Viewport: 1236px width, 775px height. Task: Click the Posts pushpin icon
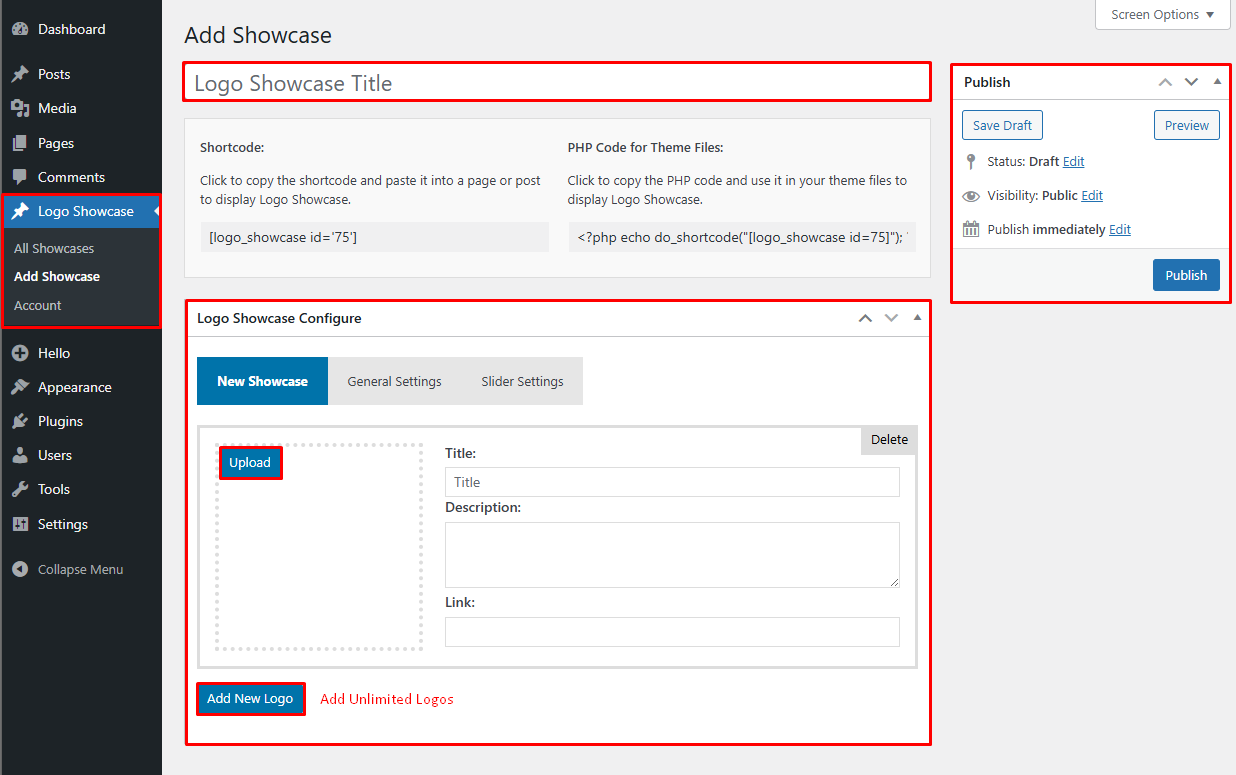20,74
